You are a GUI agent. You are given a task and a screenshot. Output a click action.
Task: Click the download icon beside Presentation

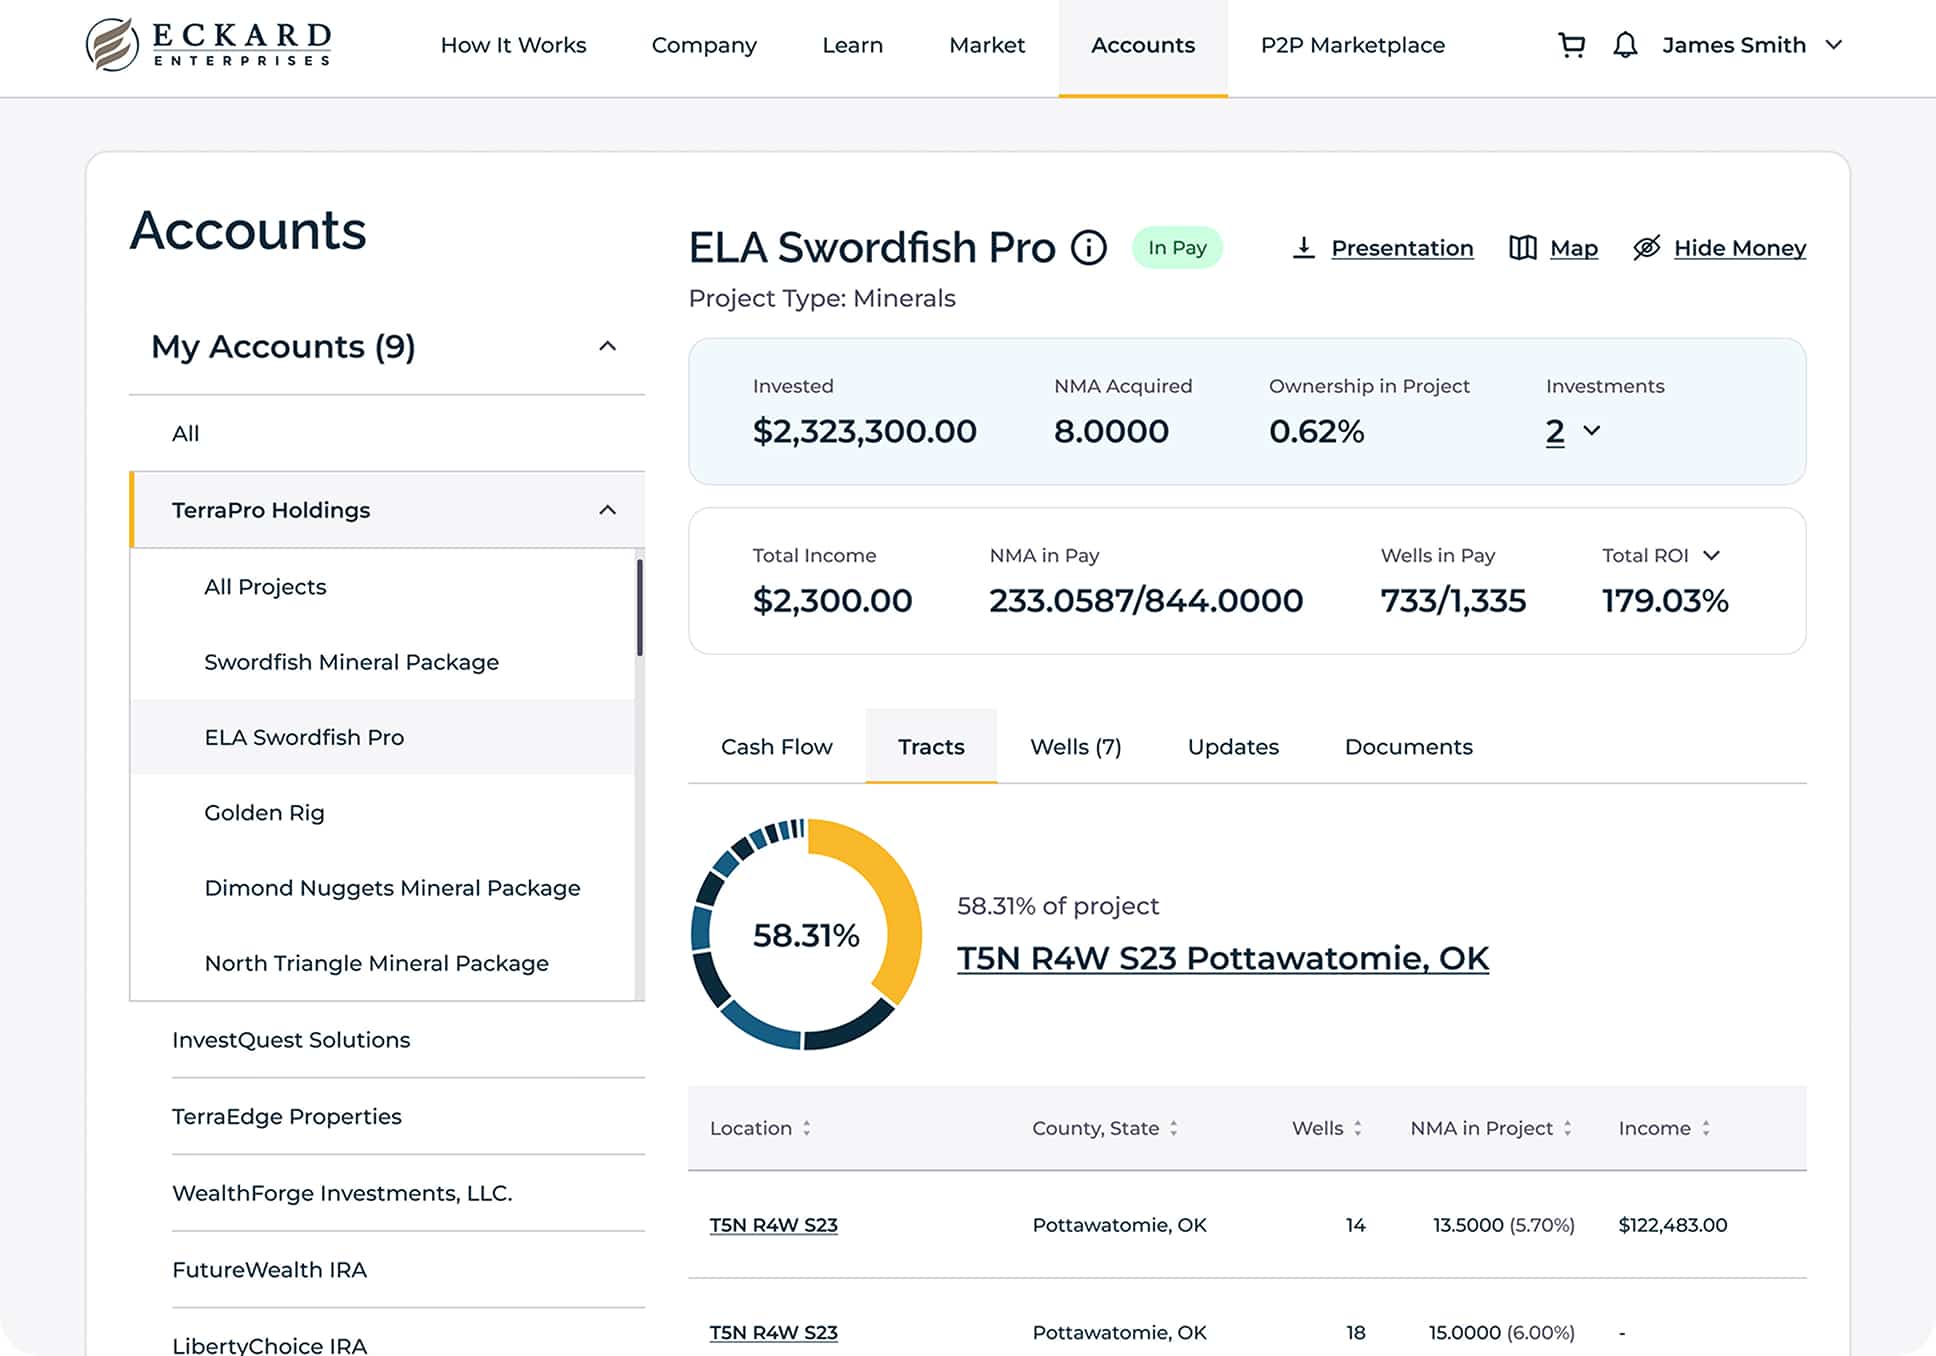click(x=1303, y=247)
